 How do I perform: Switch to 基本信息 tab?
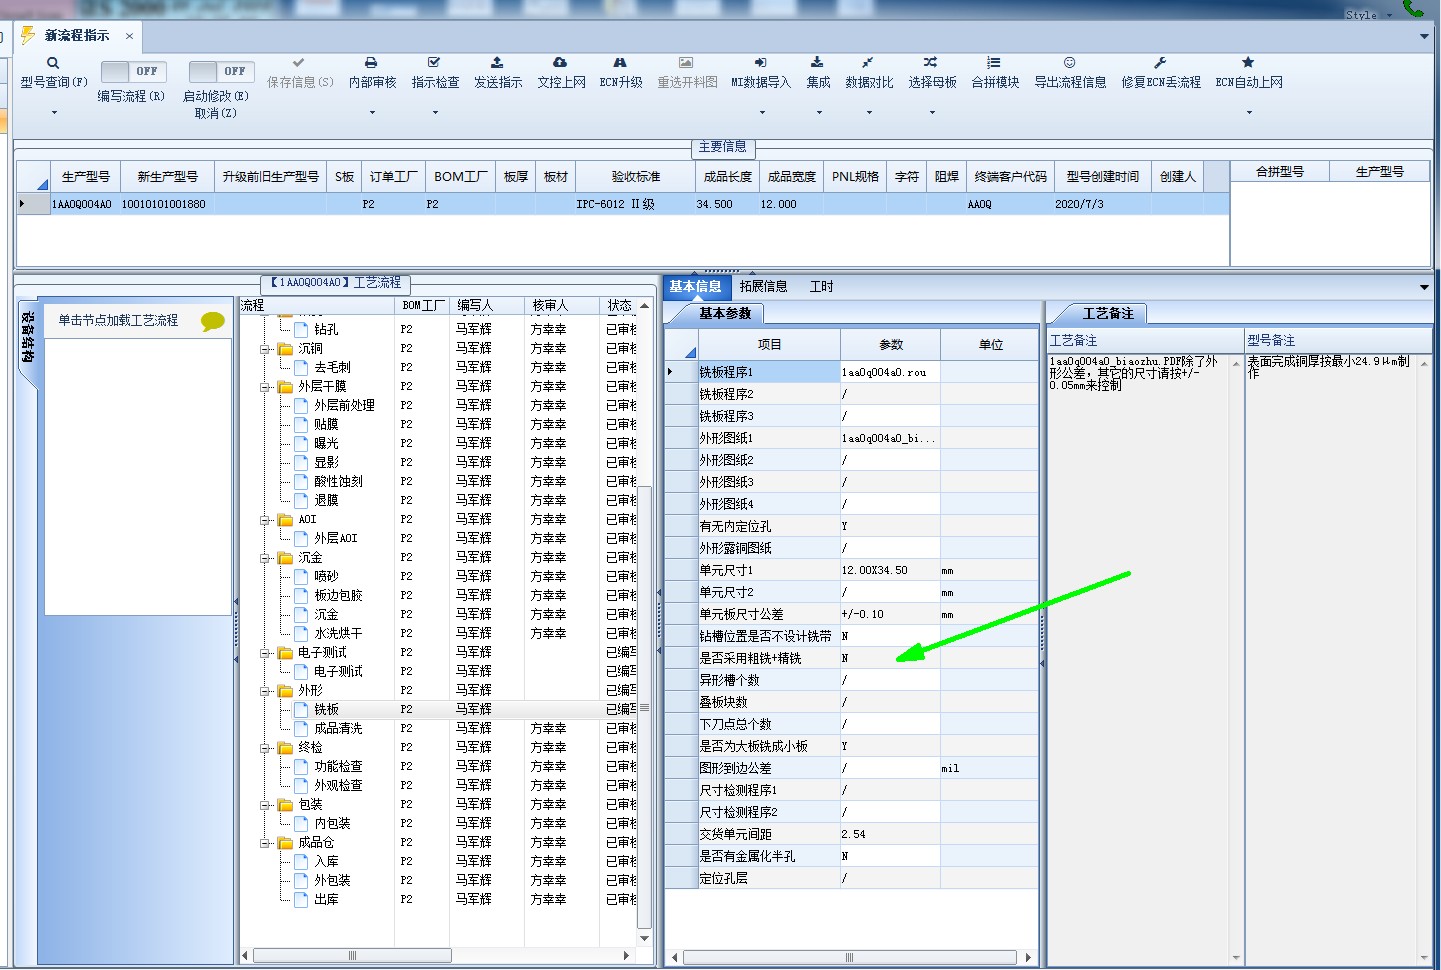(695, 287)
